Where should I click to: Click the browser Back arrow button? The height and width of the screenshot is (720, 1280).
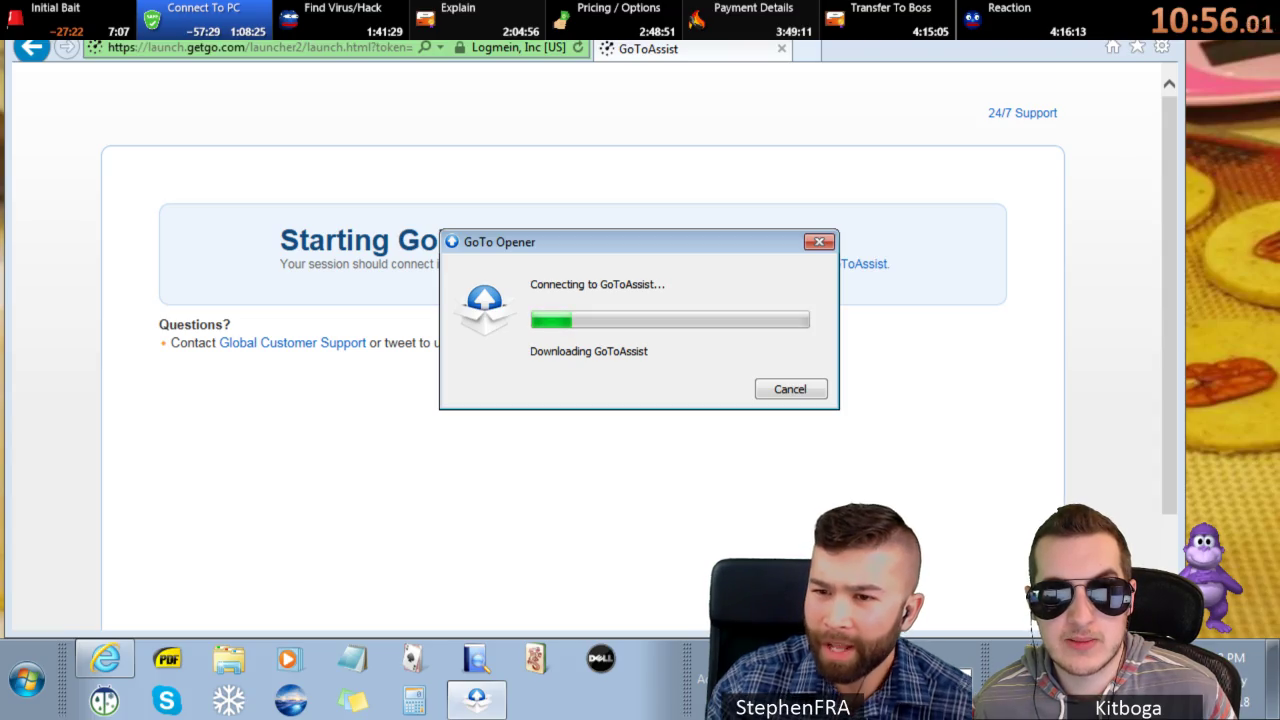[32, 47]
